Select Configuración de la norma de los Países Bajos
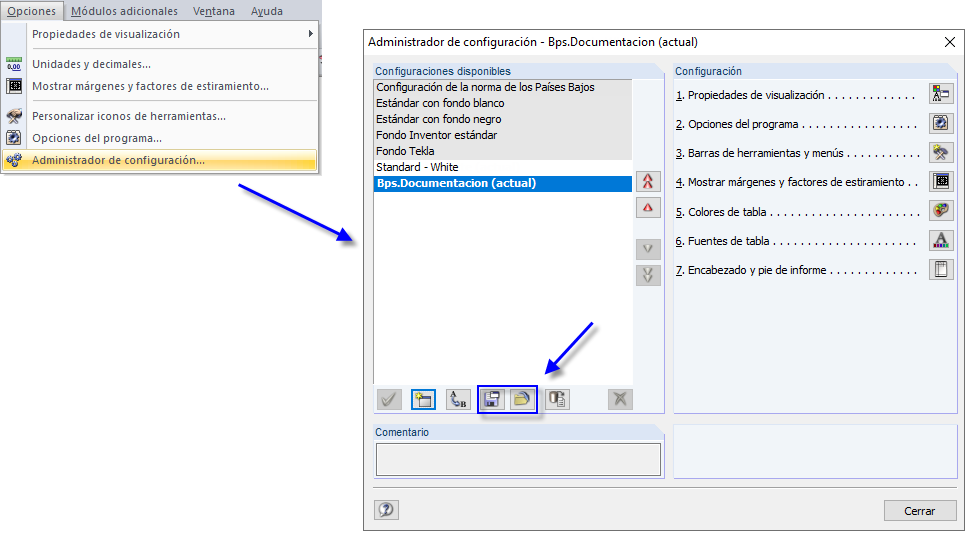This screenshot has width=970, height=552. (503, 87)
